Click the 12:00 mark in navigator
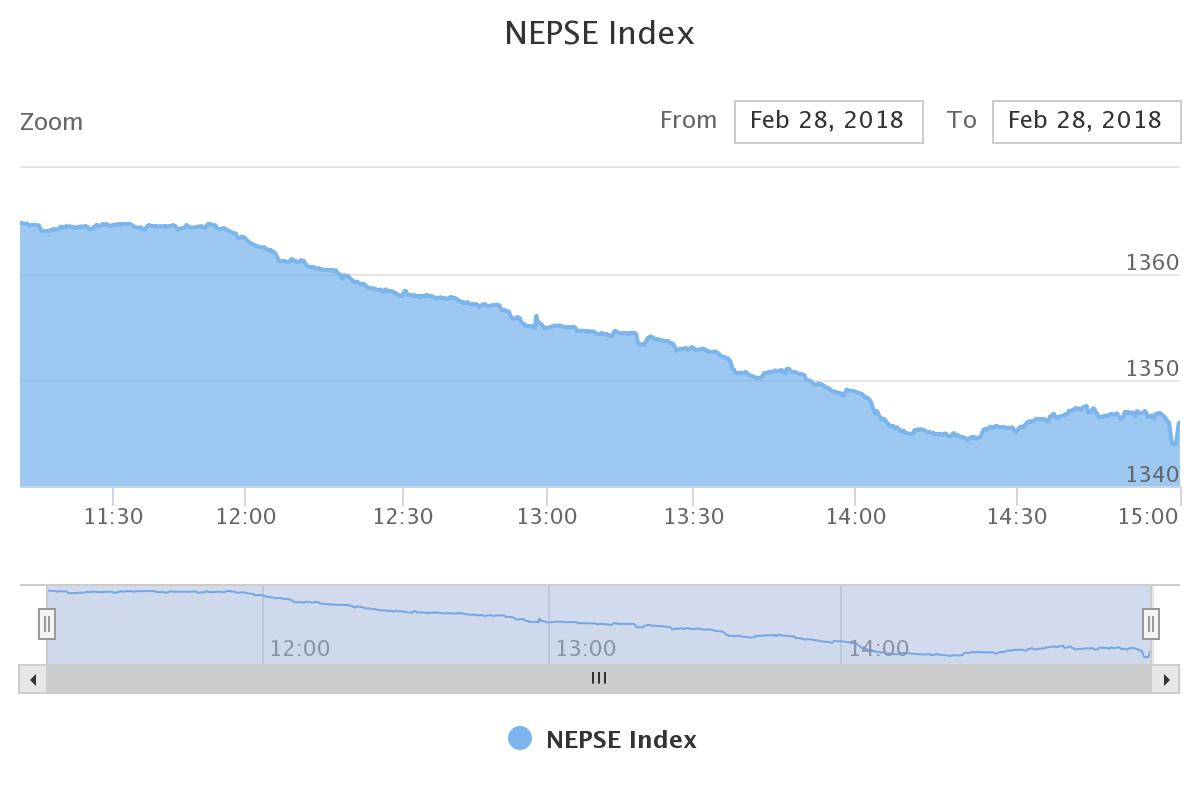 tap(300, 648)
